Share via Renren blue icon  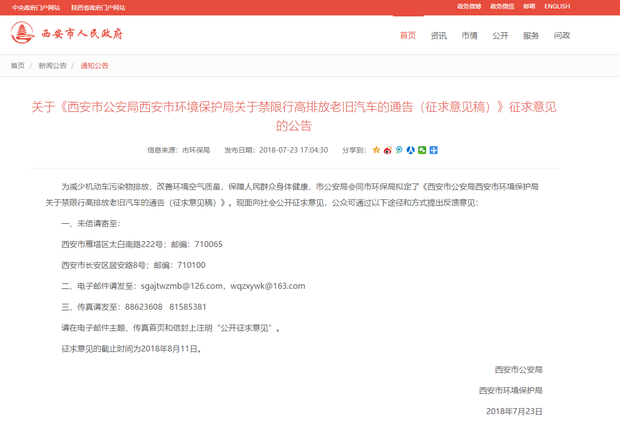click(x=410, y=150)
